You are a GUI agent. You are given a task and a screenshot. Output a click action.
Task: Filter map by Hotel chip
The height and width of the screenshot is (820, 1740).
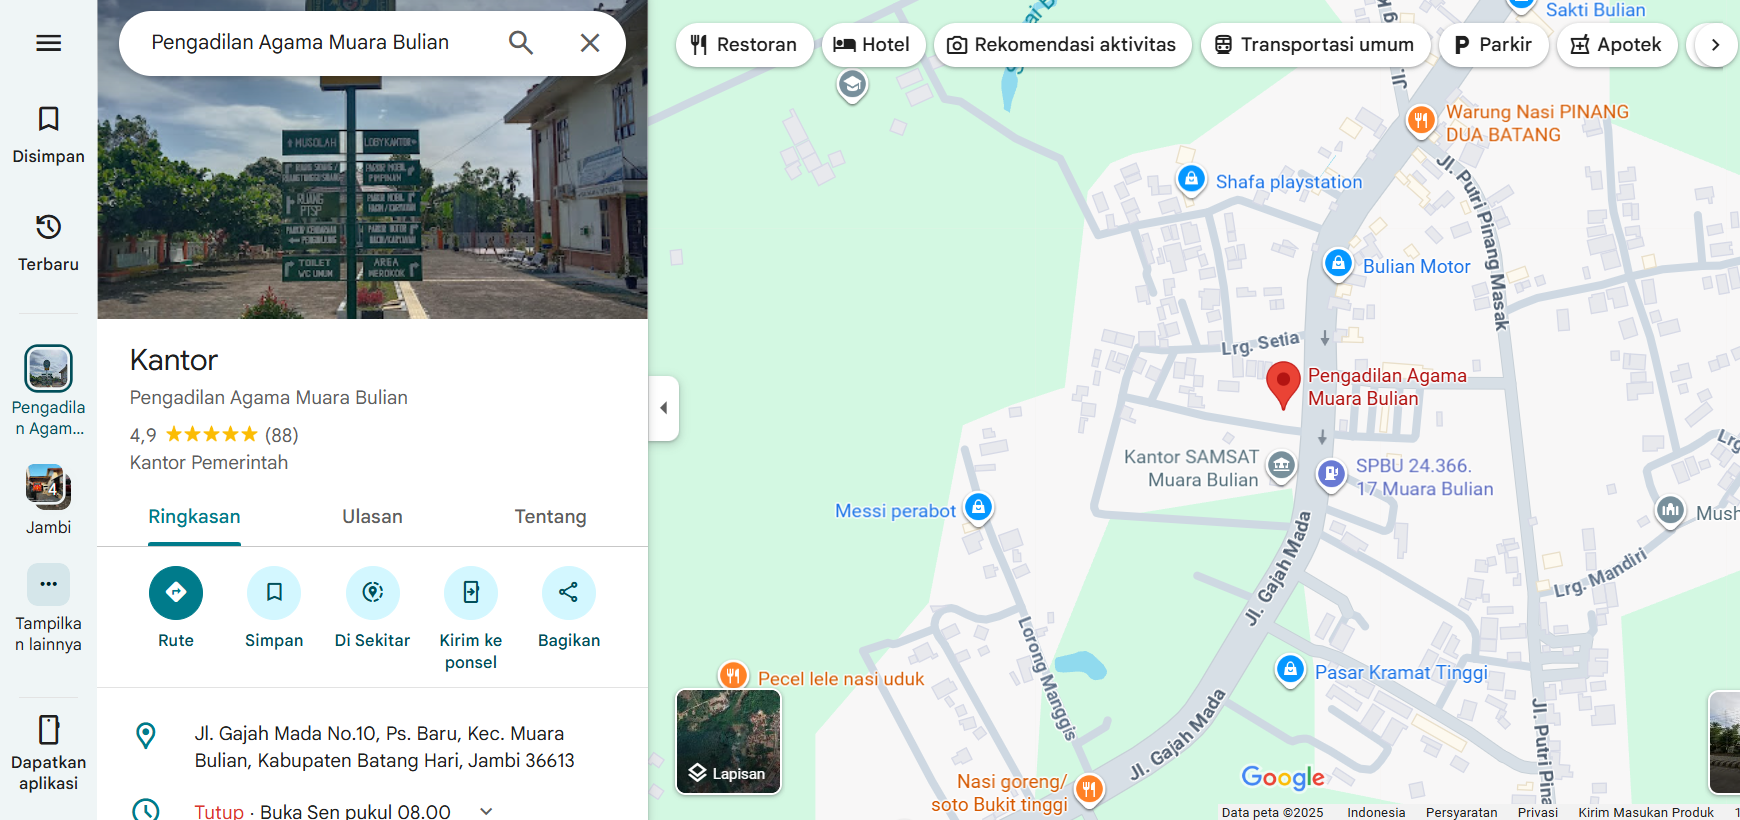[x=873, y=45]
